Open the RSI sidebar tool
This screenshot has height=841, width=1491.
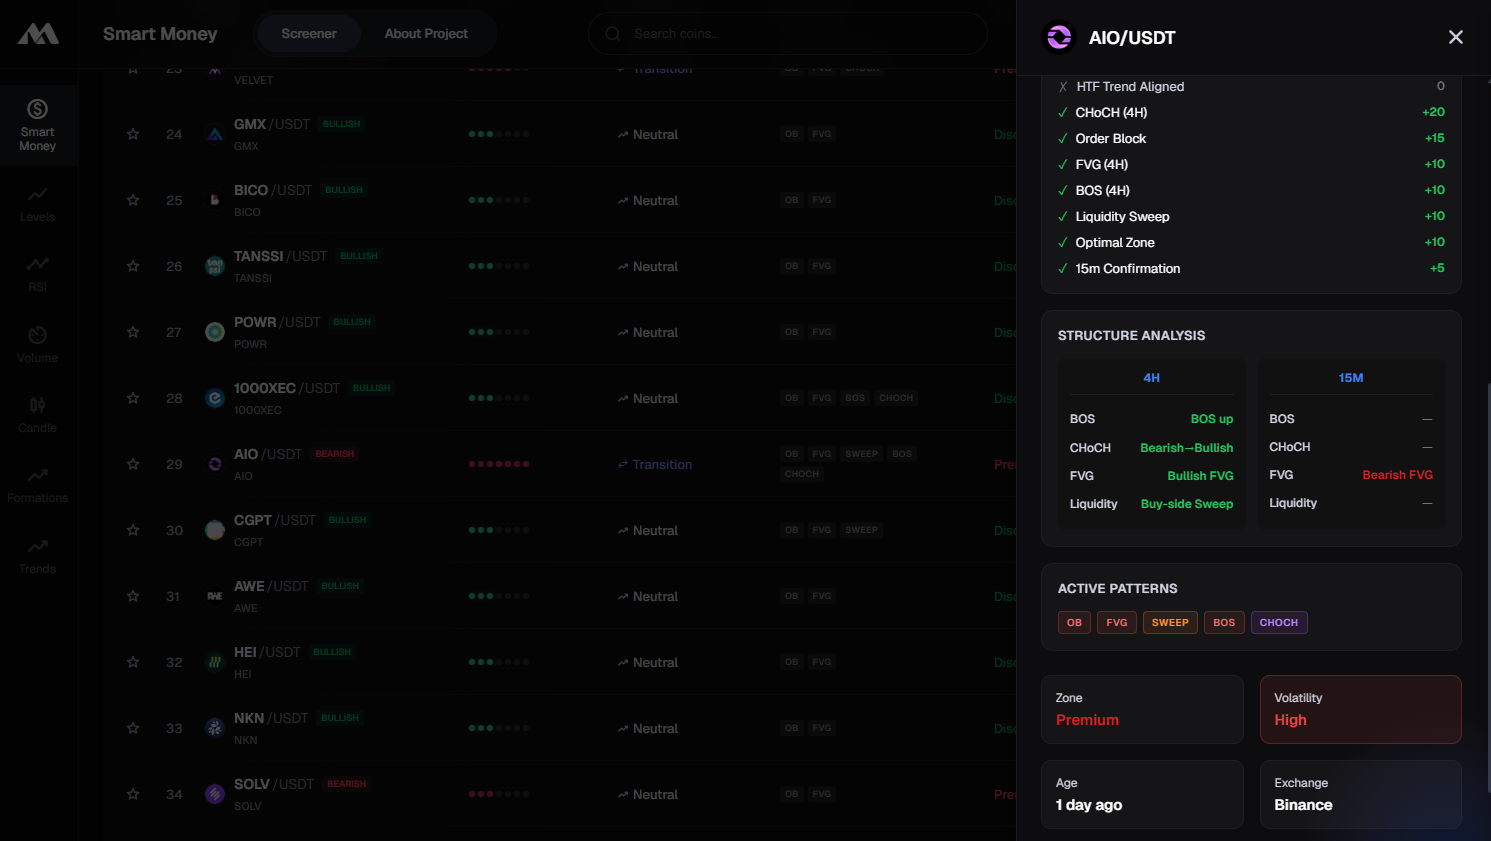pyautogui.click(x=38, y=273)
